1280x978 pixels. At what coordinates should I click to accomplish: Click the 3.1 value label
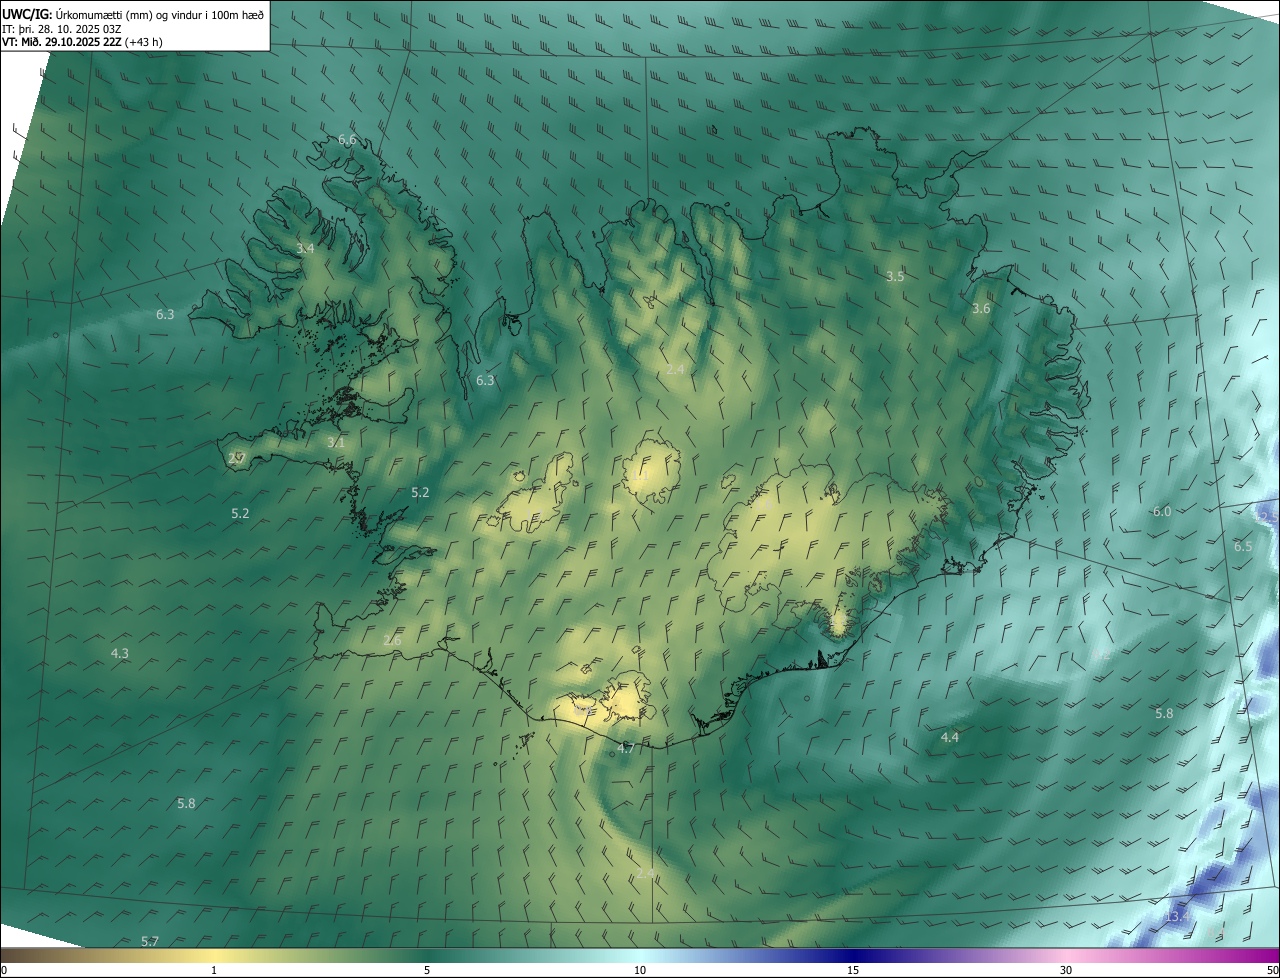(x=336, y=442)
